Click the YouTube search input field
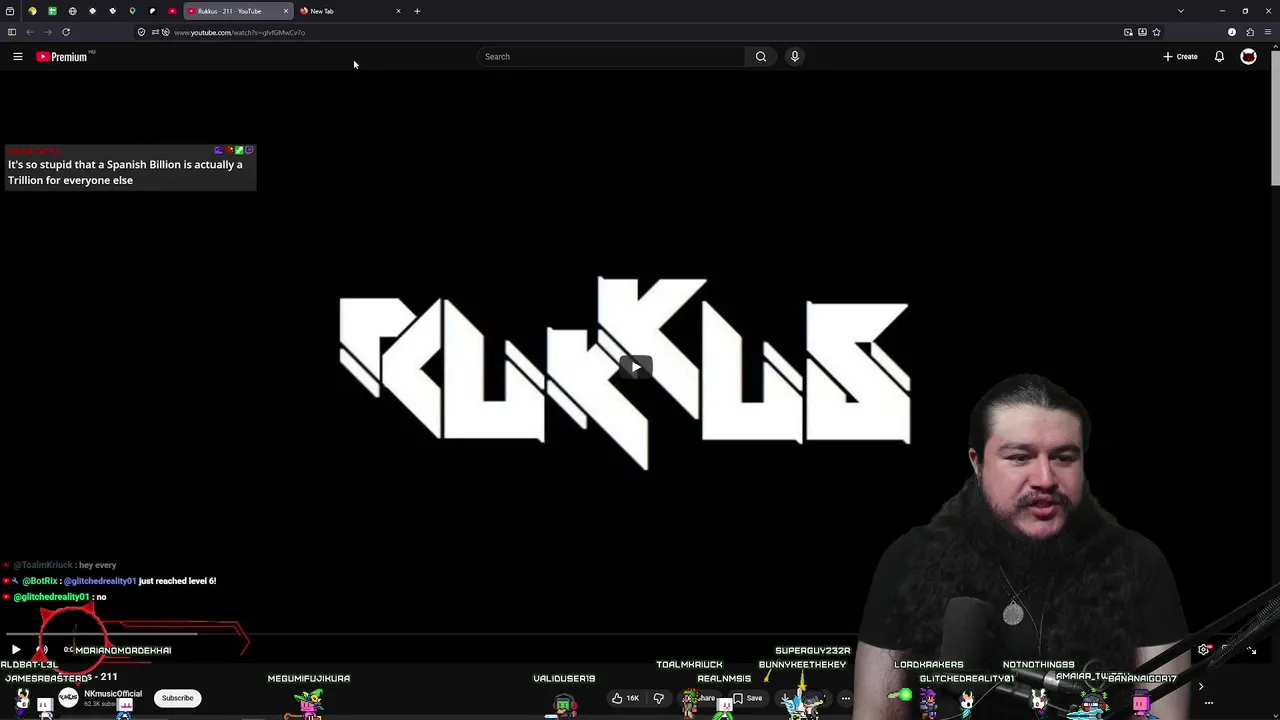The image size is (1280, 720). [611, 57]
